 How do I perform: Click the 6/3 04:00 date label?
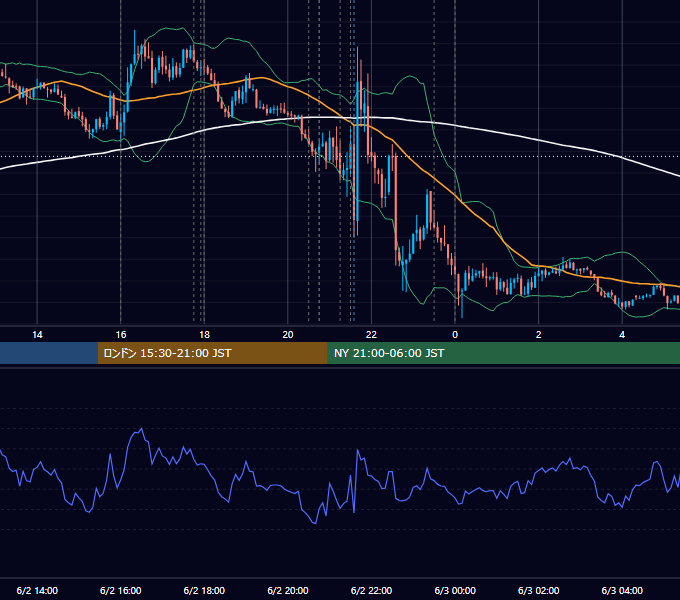pyautogui.click(x=622, y=590)
